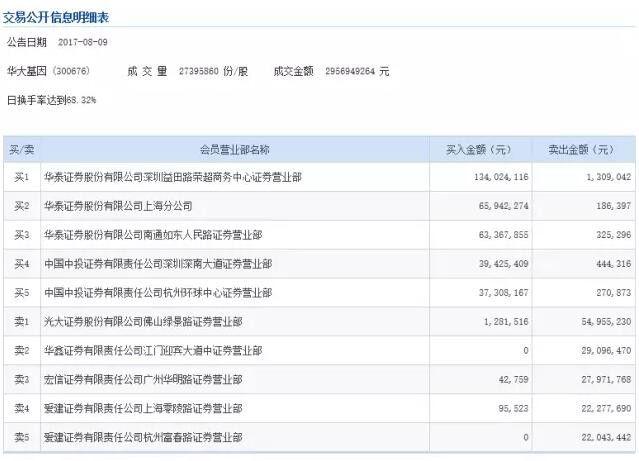Click the 日换手率达到68.32% line
The width and height of the screenshot is (639, 461).
point(51,100)
